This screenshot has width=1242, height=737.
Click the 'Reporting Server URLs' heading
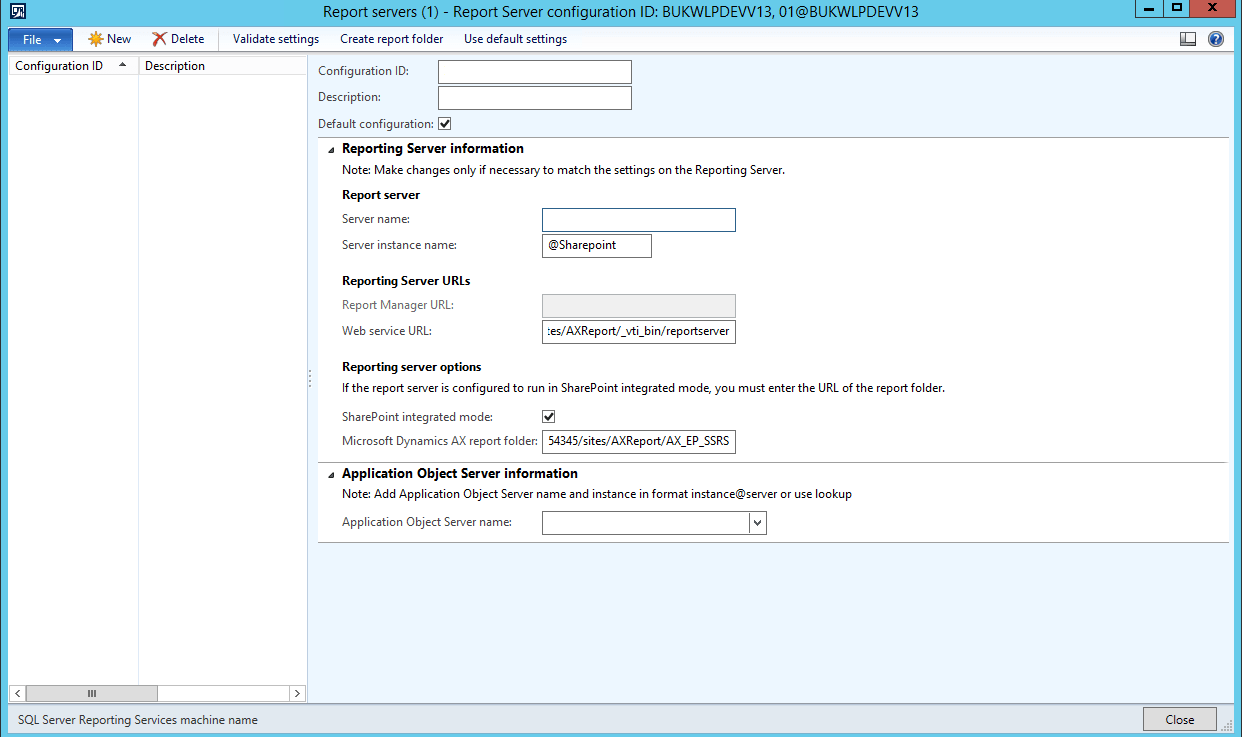click(x=406, y=281)
